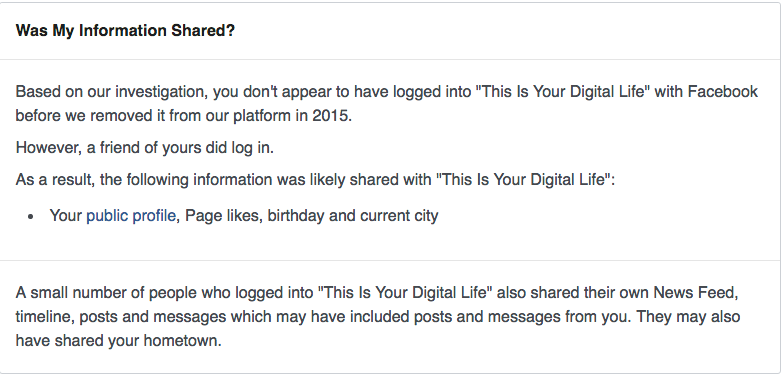
Task: Click the word "Your" before public profile
Action: [65, 216]
